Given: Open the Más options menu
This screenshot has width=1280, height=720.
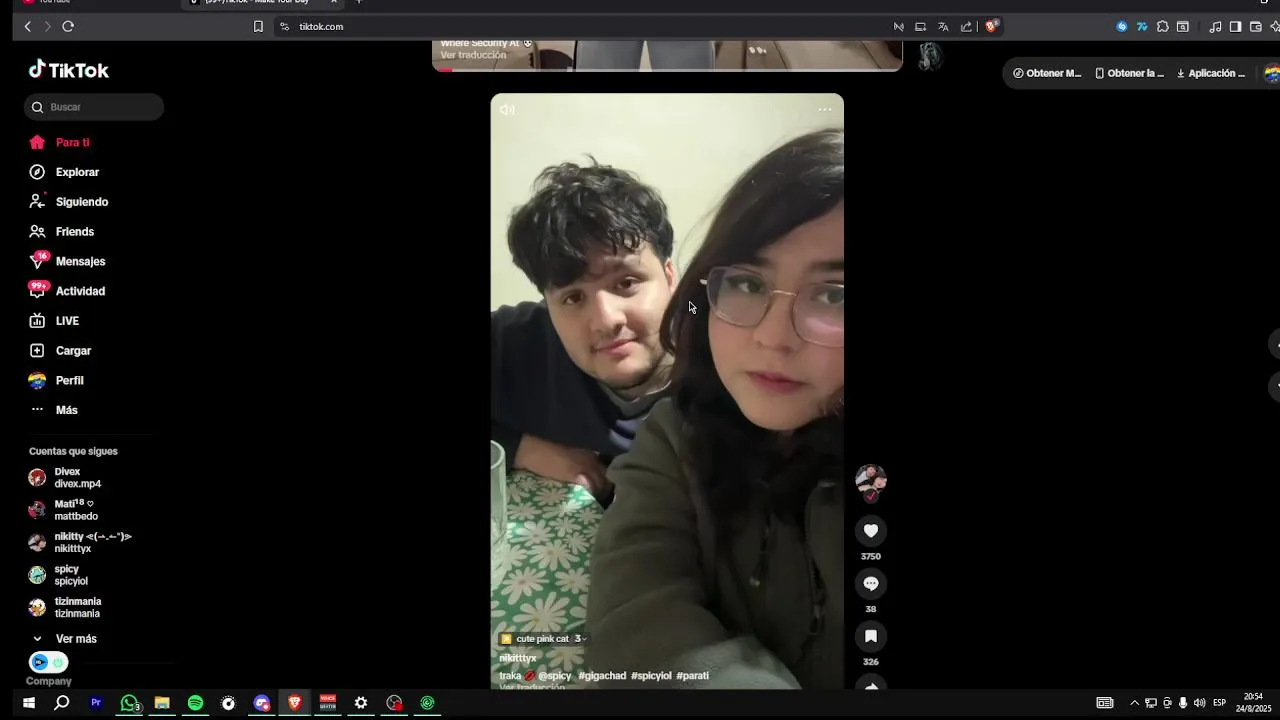Looking at the screenshot, I should pyautogui.click(x=53, y=410).
